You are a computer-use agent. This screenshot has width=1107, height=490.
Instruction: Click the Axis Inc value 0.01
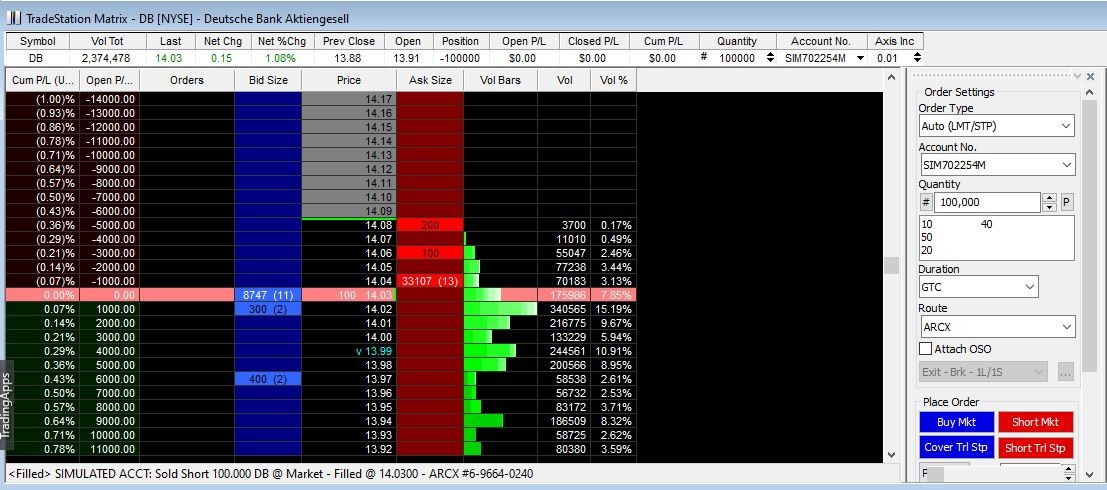point(887,59)
